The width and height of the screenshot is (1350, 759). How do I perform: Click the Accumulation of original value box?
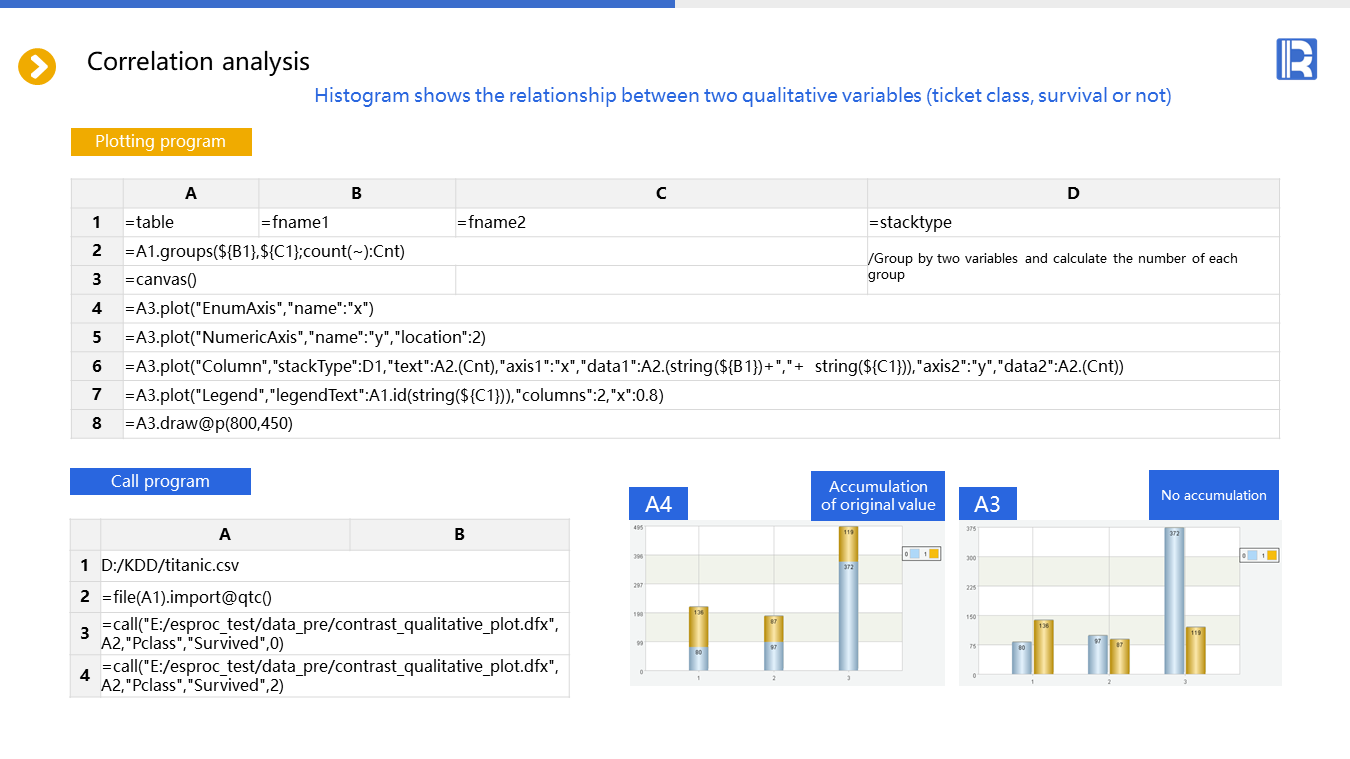878,495
